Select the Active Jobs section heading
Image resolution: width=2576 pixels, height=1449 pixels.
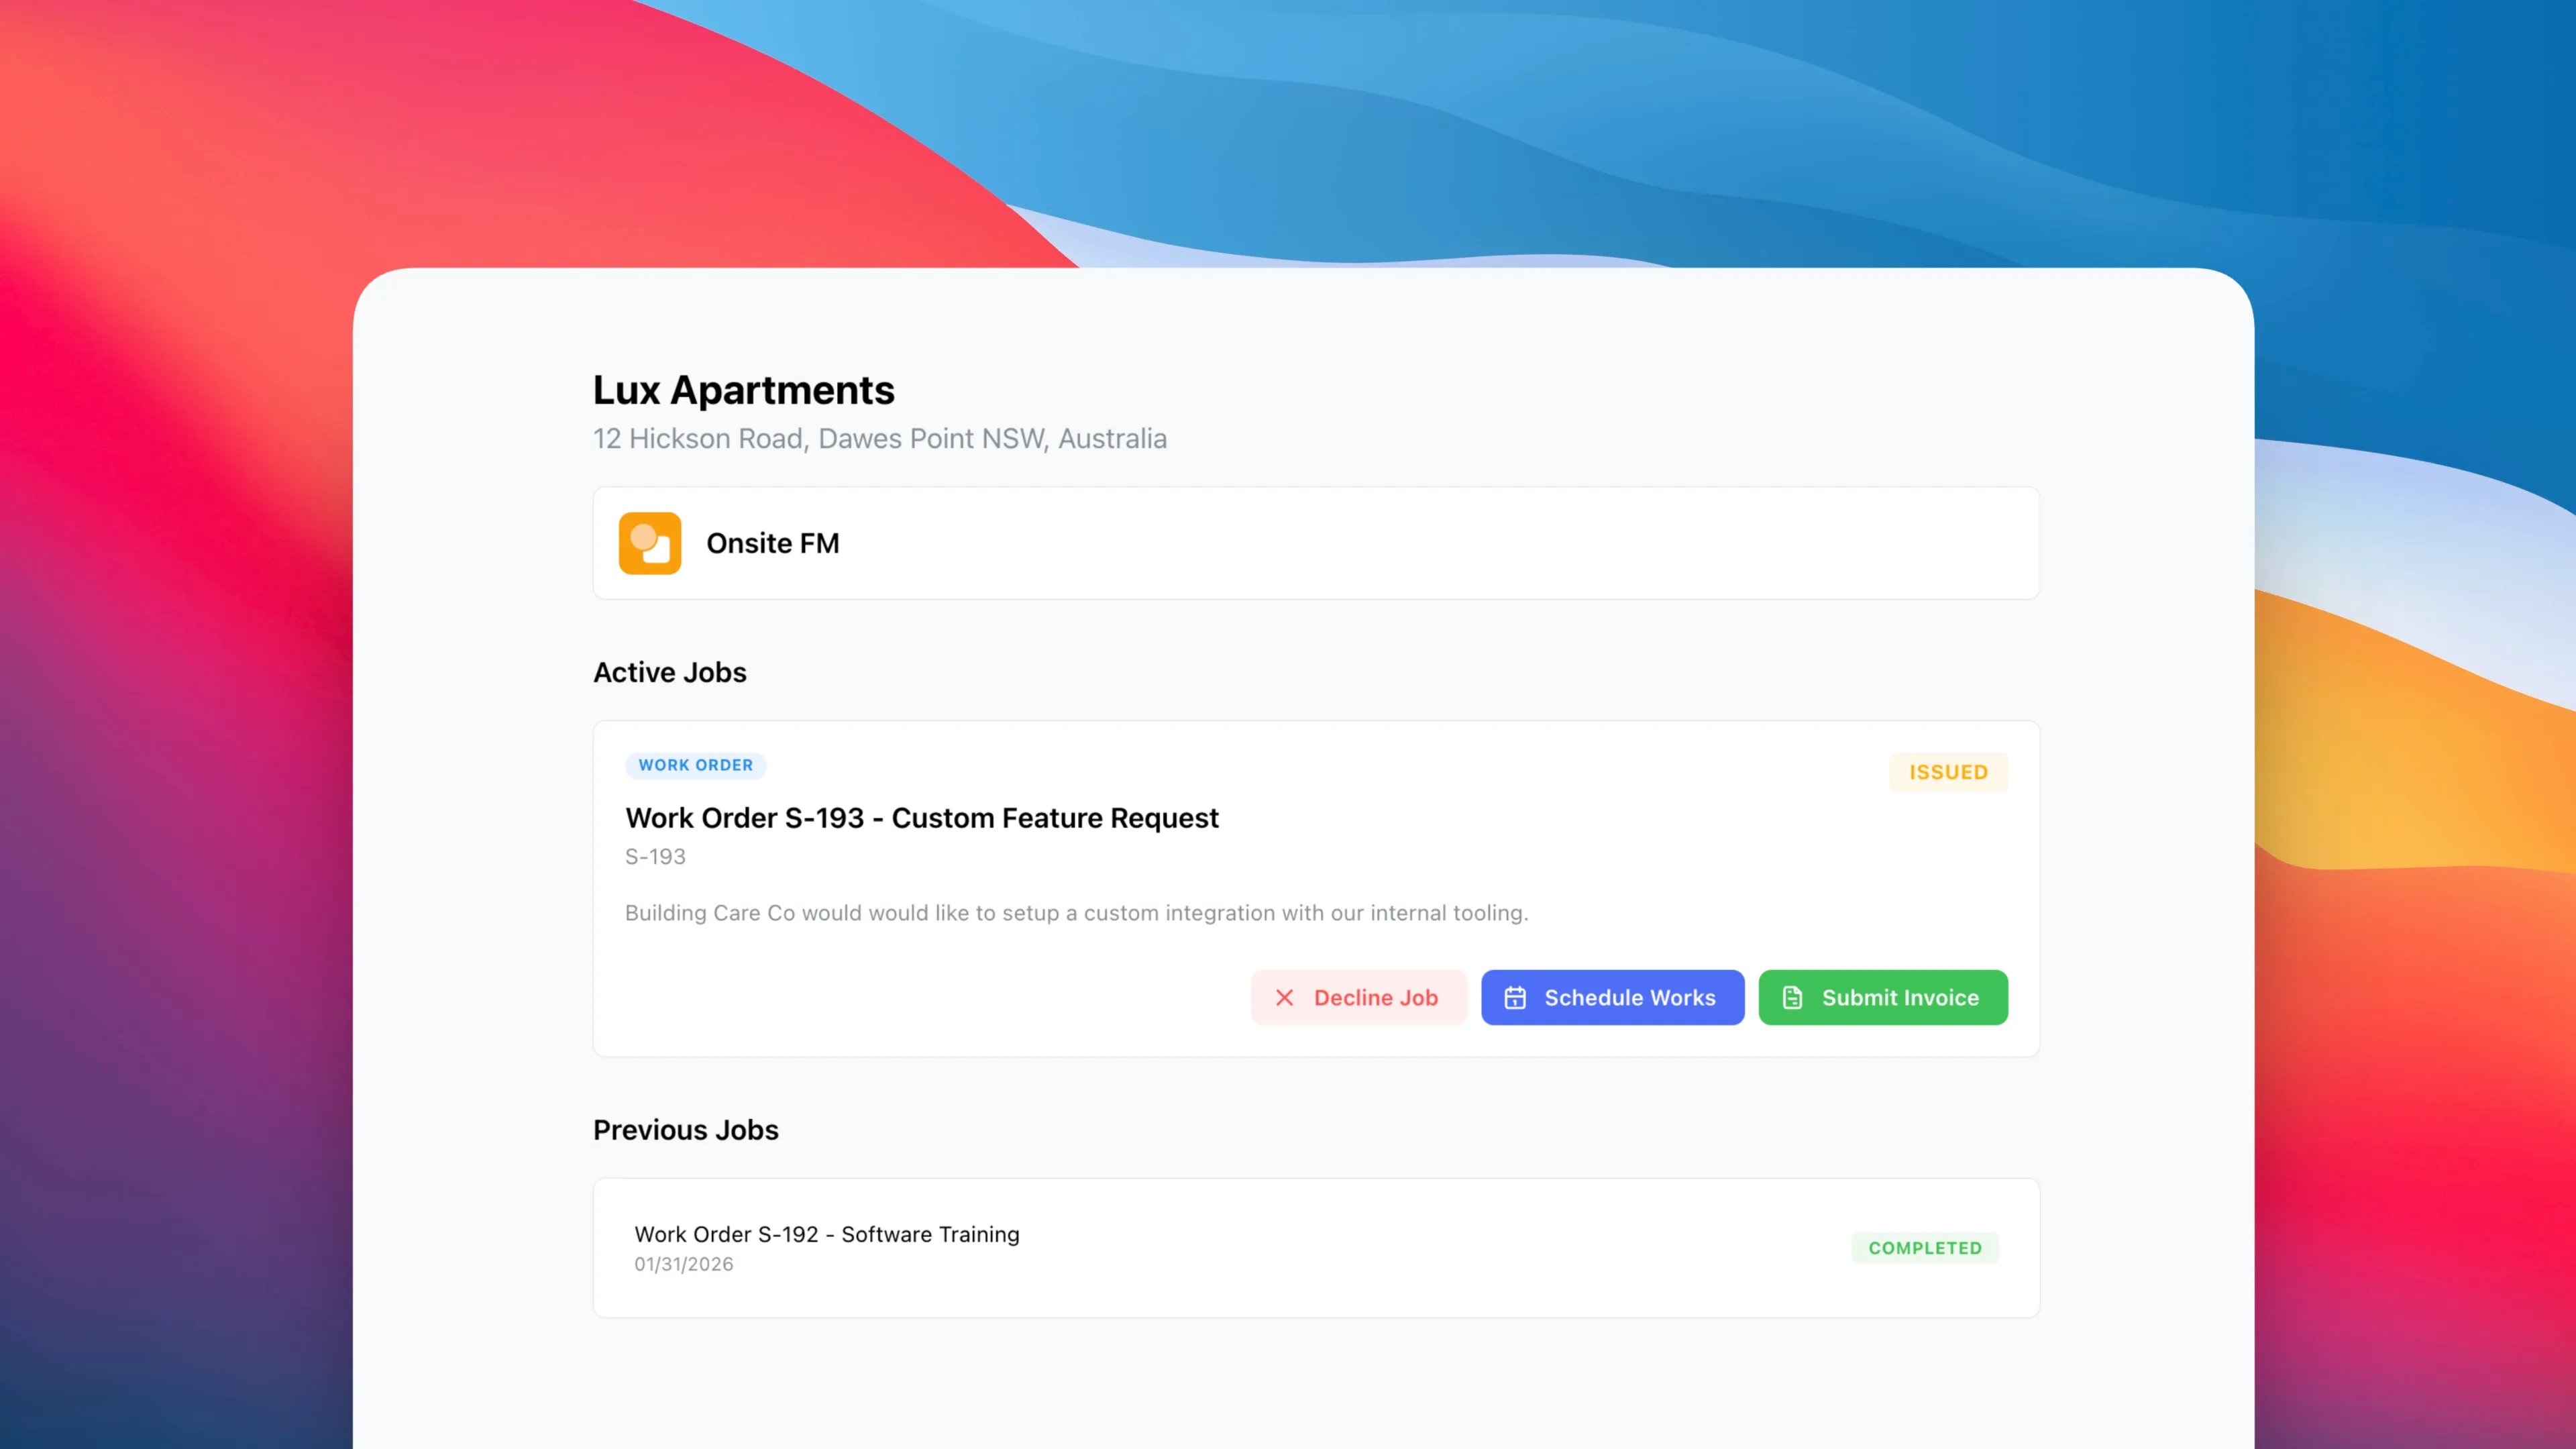pyautogui.click(x=669, y=672)
